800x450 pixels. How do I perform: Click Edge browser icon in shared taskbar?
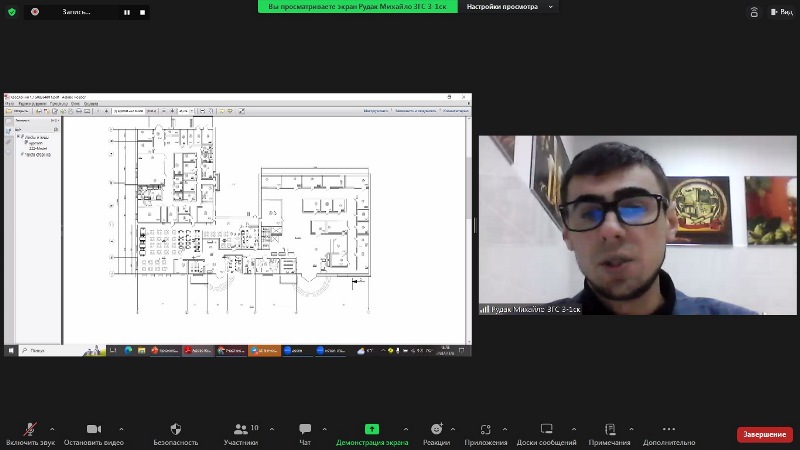[129, 351]
